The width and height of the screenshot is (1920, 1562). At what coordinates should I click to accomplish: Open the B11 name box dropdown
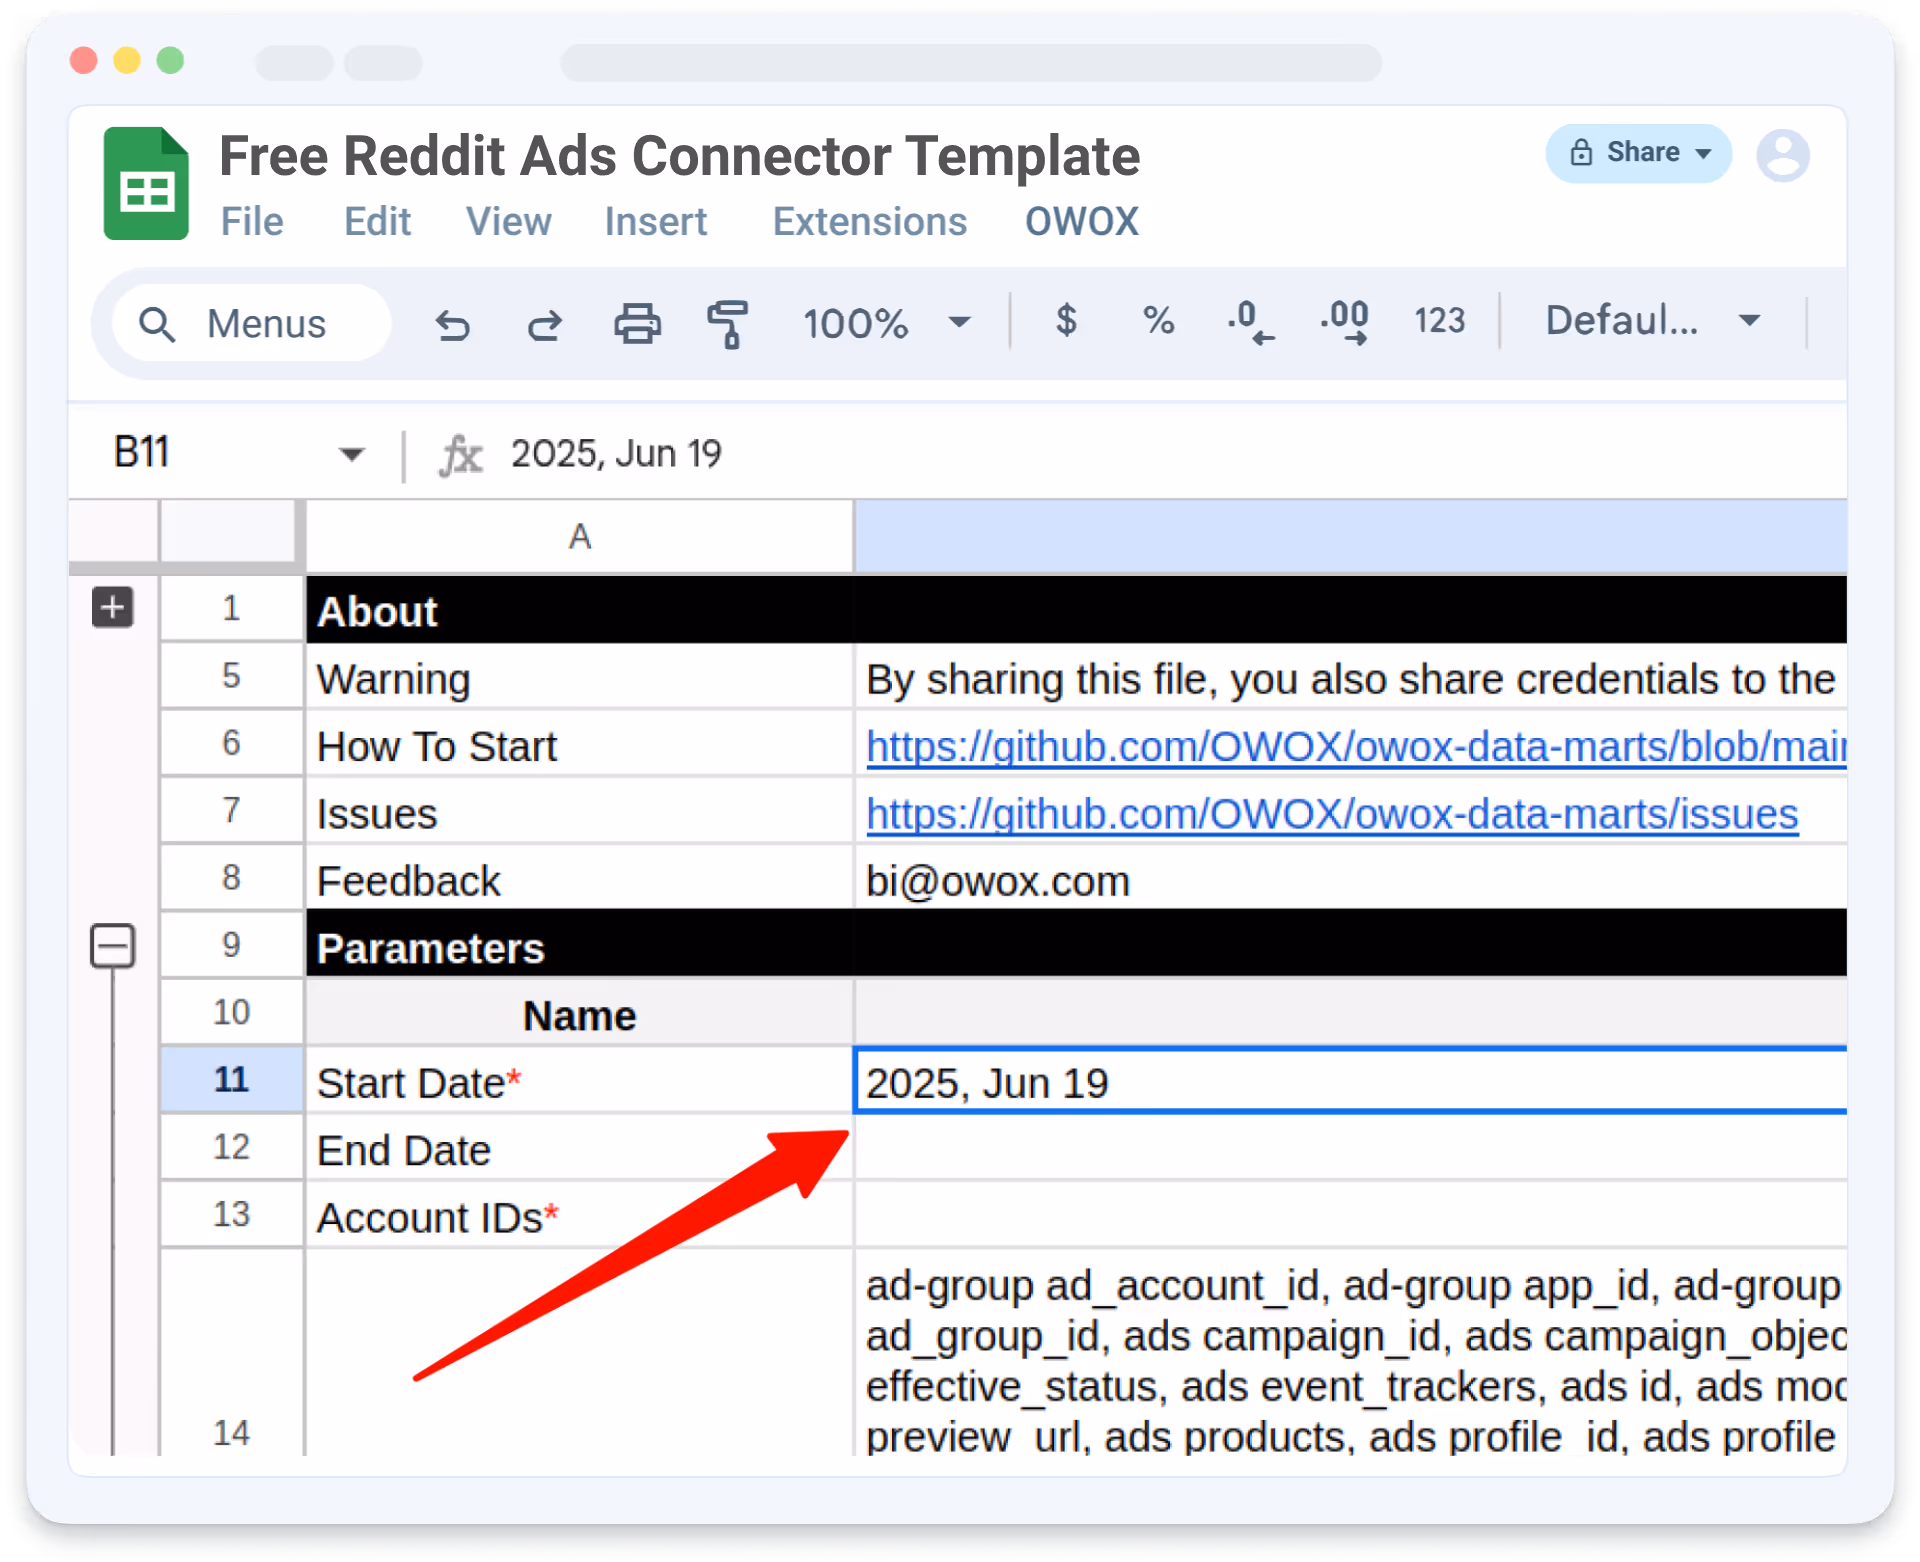click(351, 454)
